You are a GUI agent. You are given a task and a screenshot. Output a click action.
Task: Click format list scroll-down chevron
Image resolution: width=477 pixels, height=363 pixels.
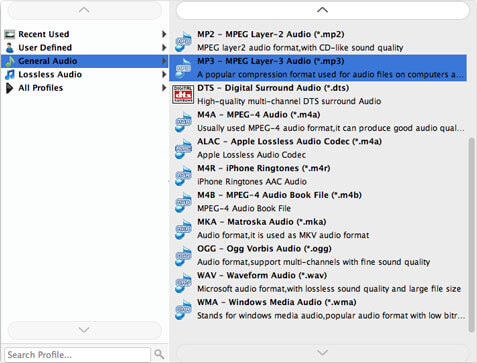[322, 352]
